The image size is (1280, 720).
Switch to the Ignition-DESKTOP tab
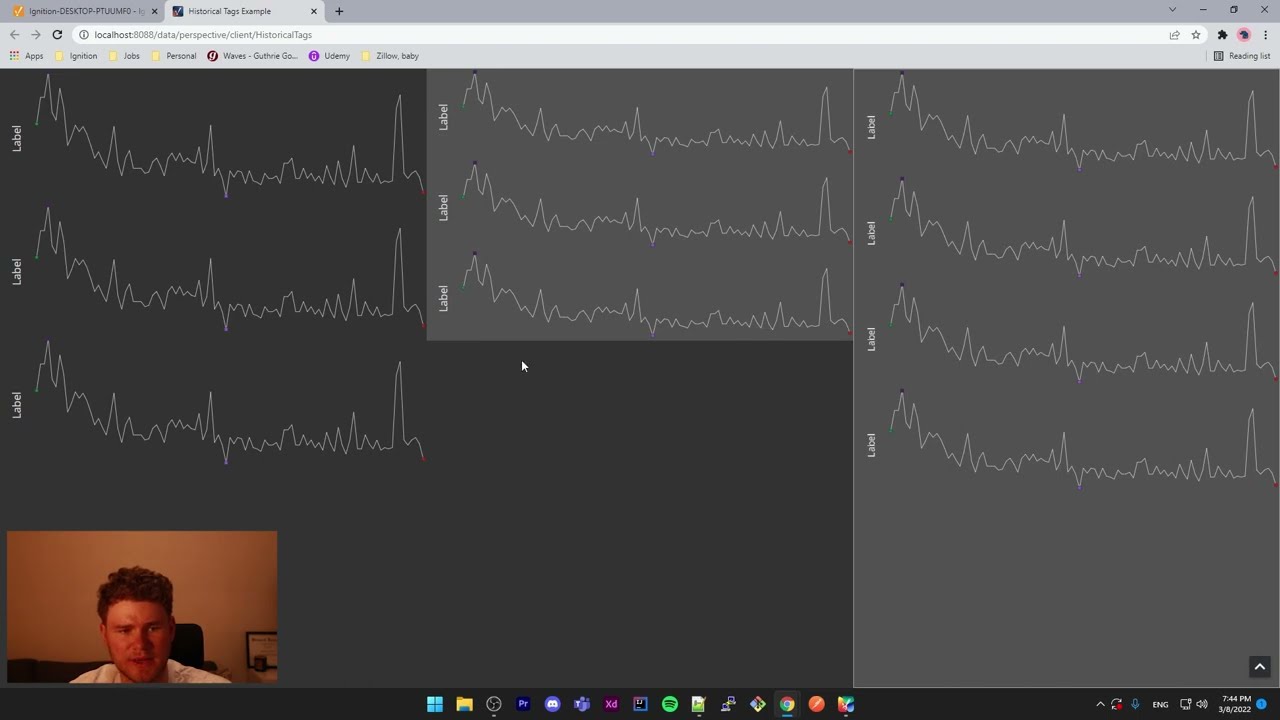coord(85,11)
